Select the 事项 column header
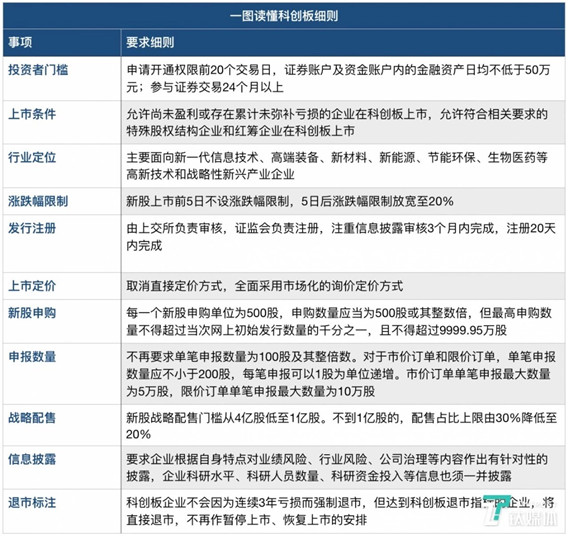This screenshot has width=568, height=536. pos(20,42)
